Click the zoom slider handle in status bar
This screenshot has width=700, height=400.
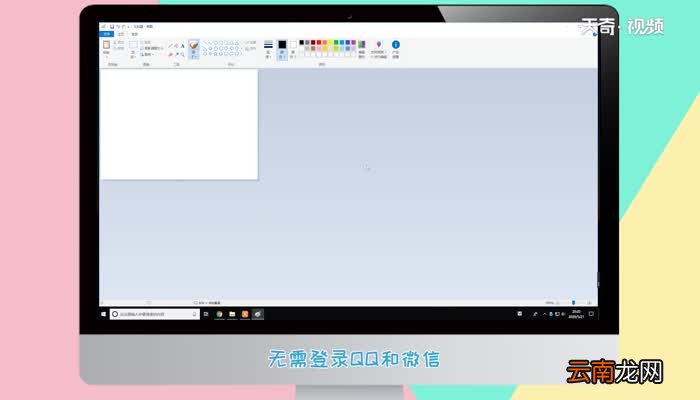(573, 303)
